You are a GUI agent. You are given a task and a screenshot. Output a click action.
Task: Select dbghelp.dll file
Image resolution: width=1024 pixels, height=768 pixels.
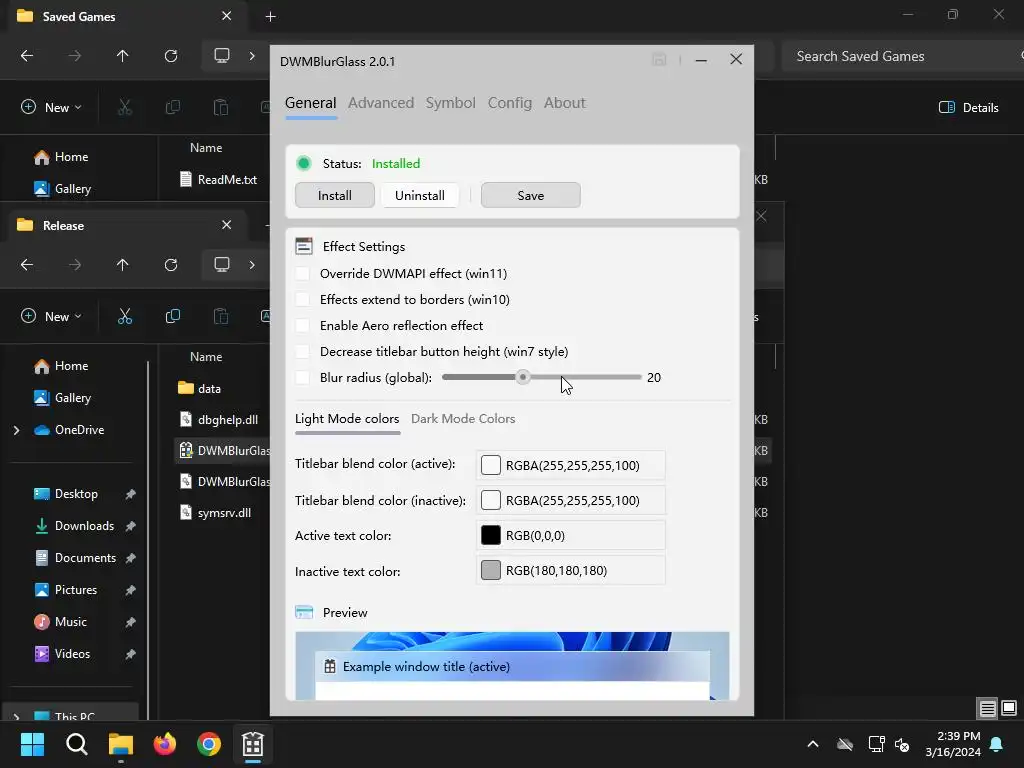(219, 419)
